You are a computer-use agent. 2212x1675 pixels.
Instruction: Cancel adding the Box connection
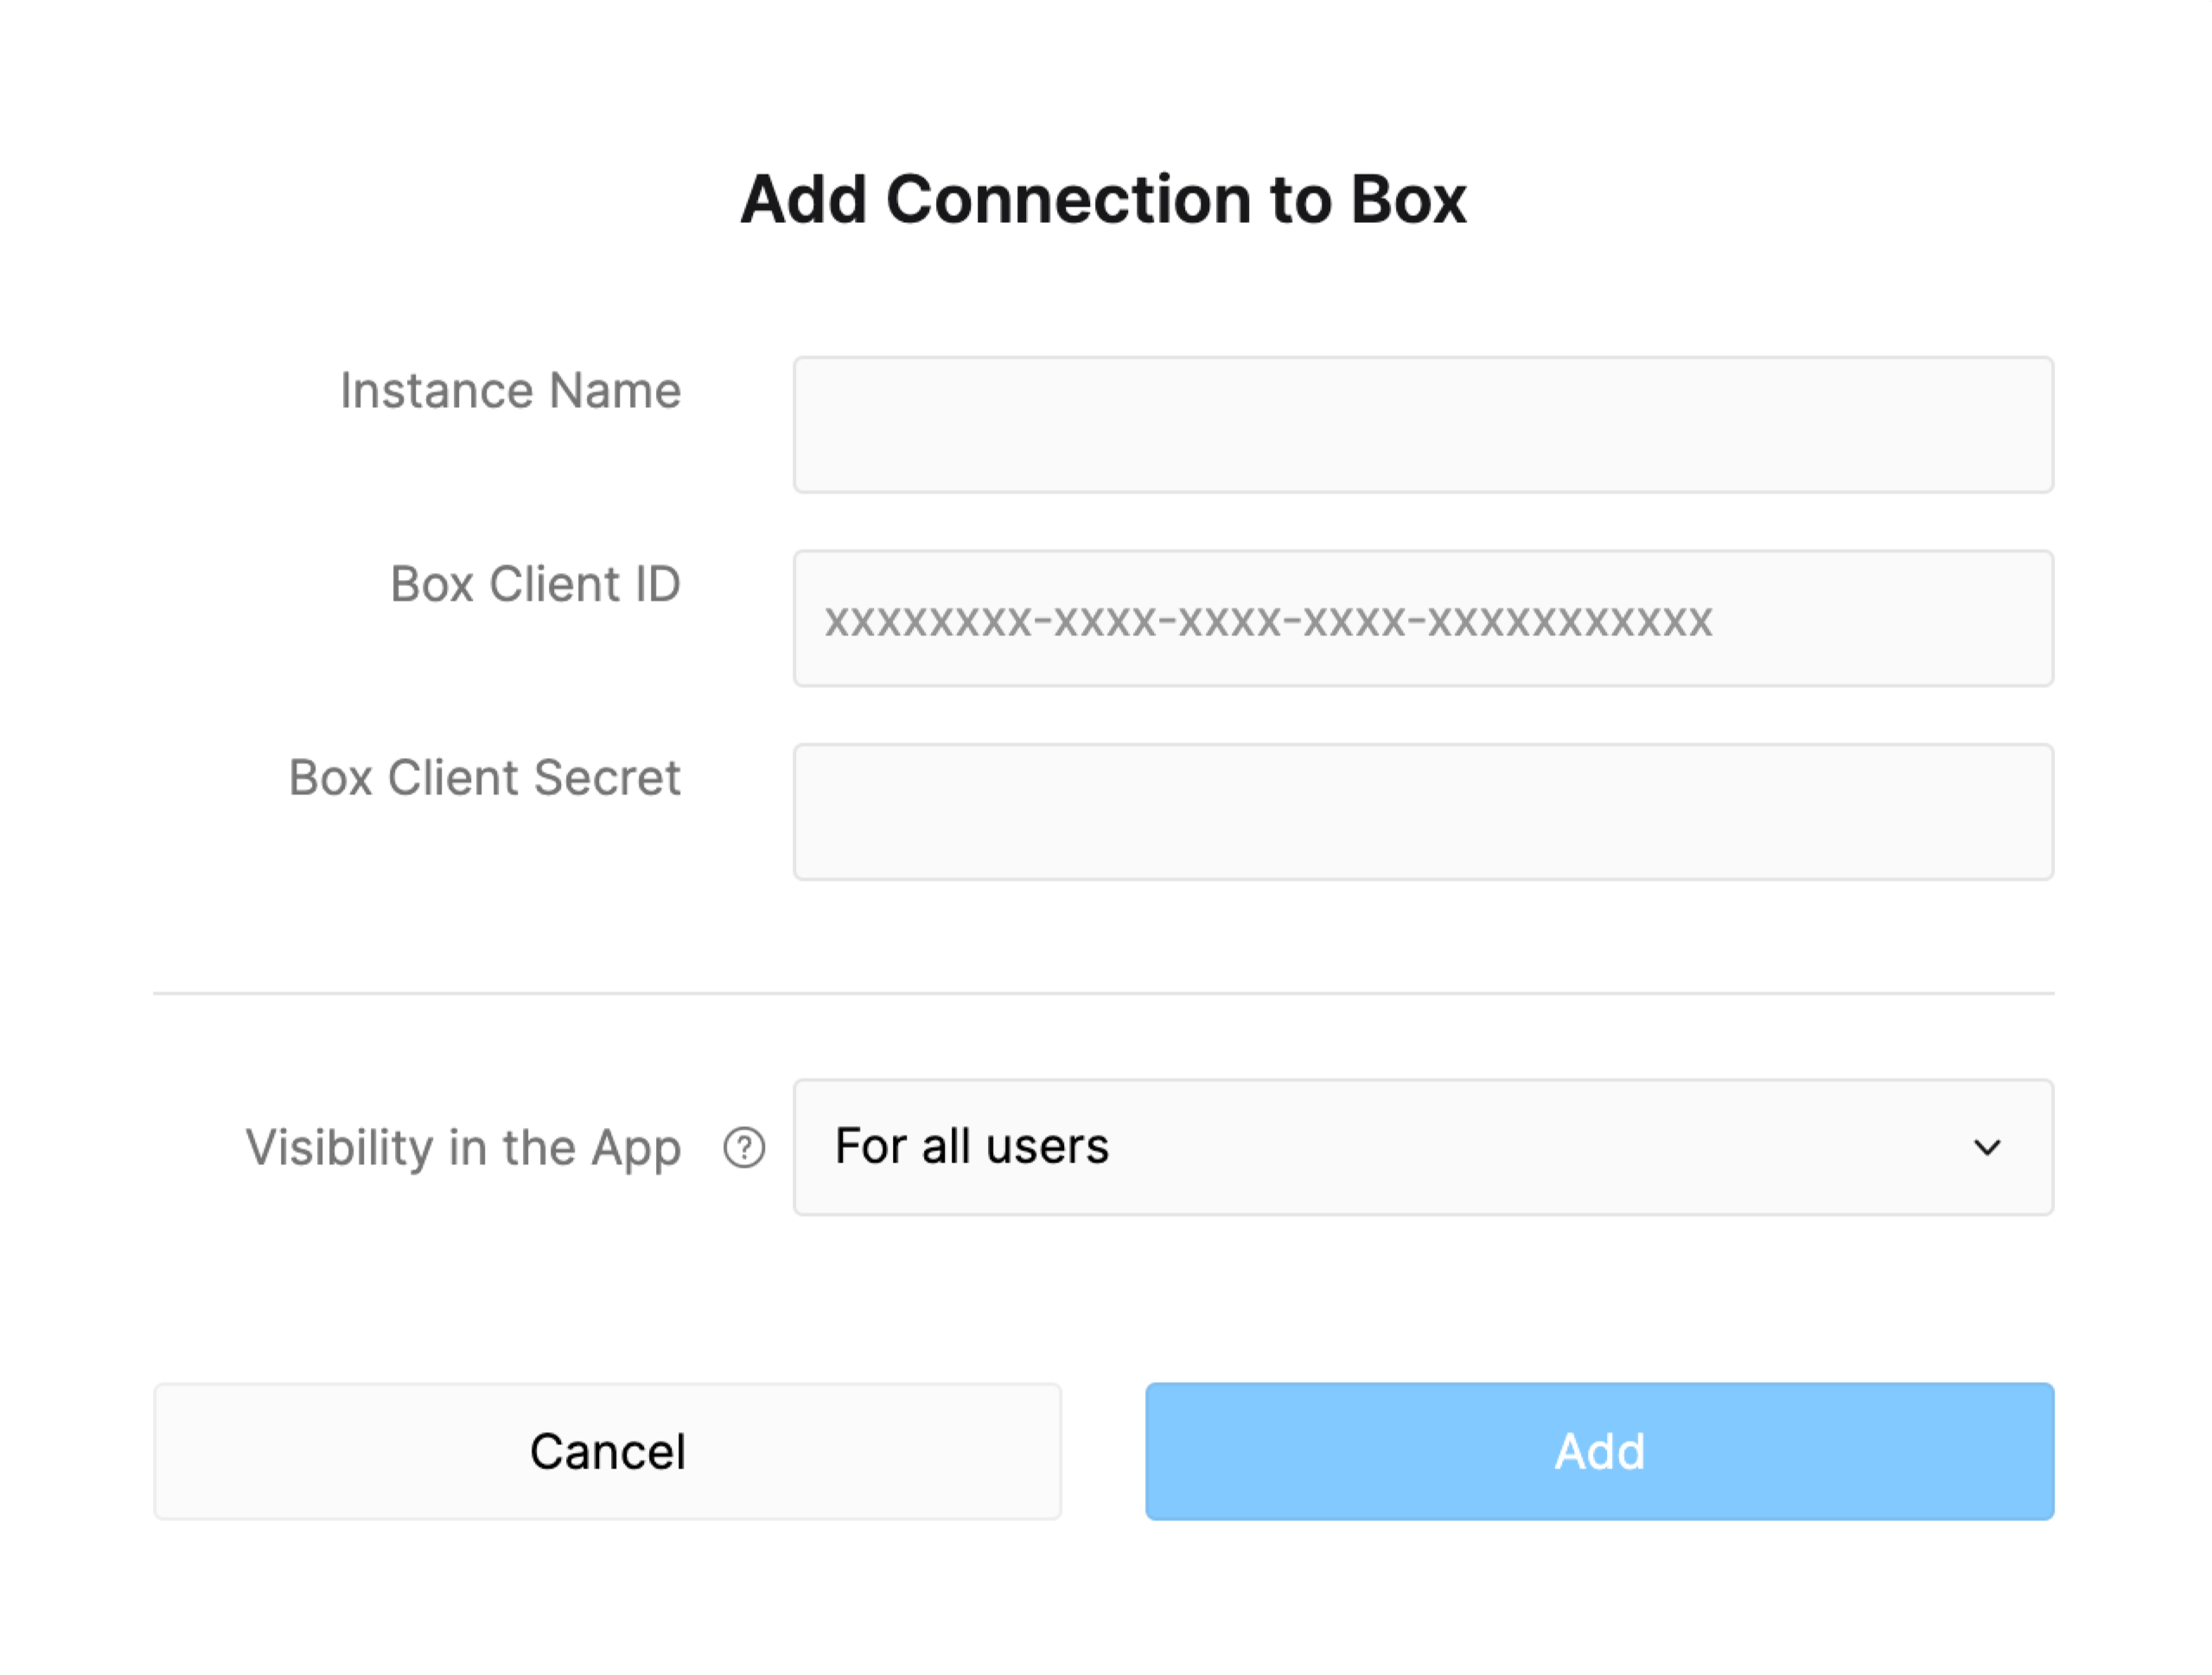[x=607, y=1451]
